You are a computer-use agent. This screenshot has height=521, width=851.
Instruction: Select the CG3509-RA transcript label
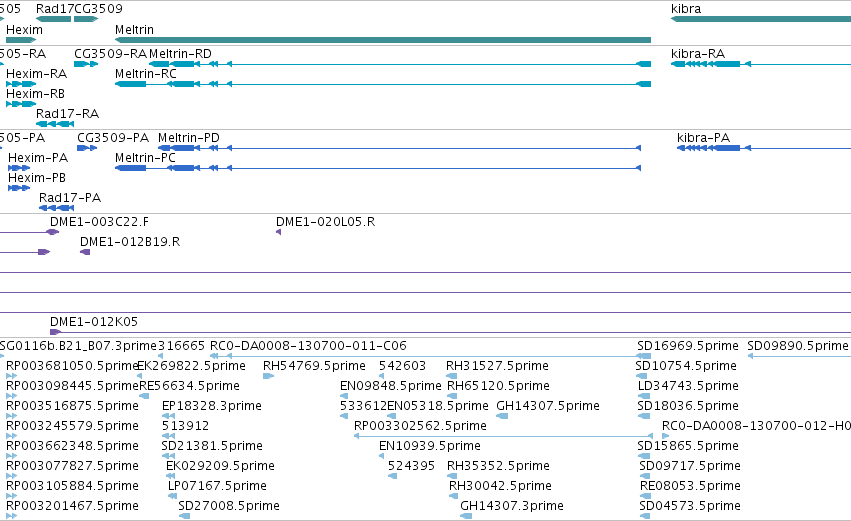[111, 54]
